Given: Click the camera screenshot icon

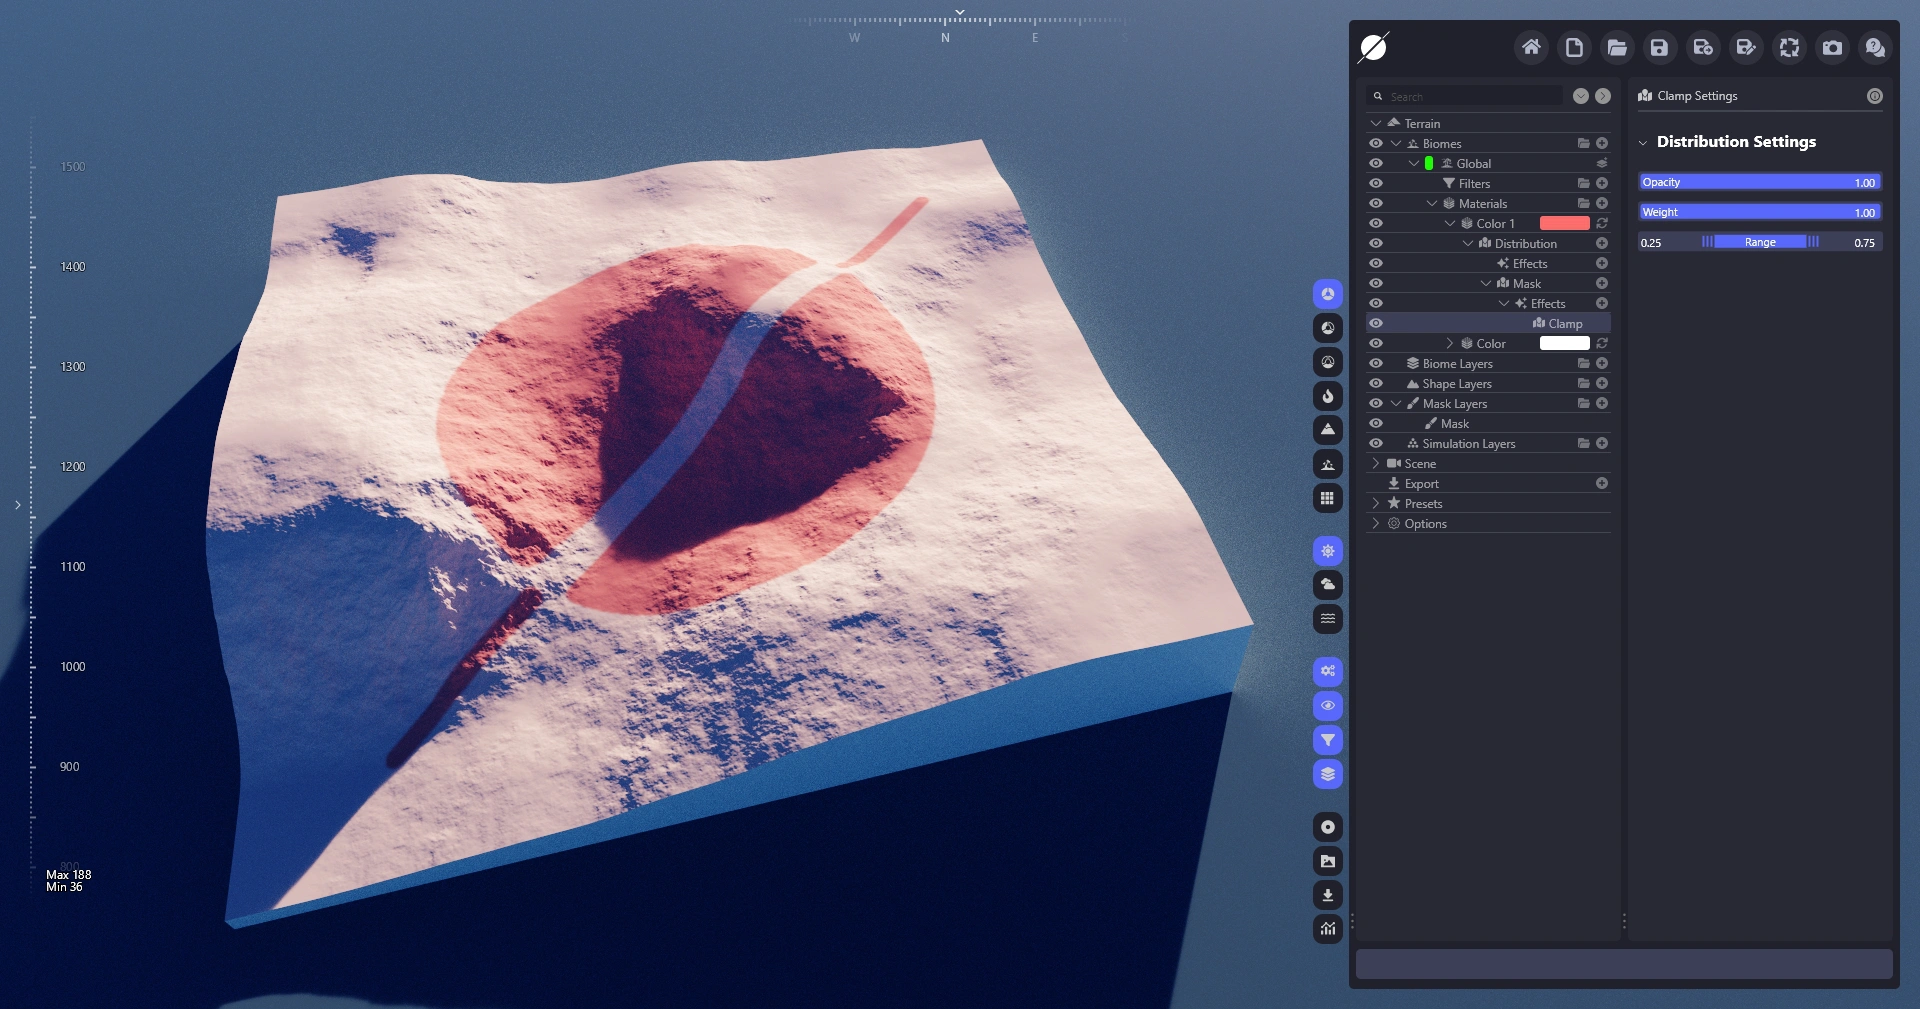Looking at the screenshot, I should coord(1832,47).
